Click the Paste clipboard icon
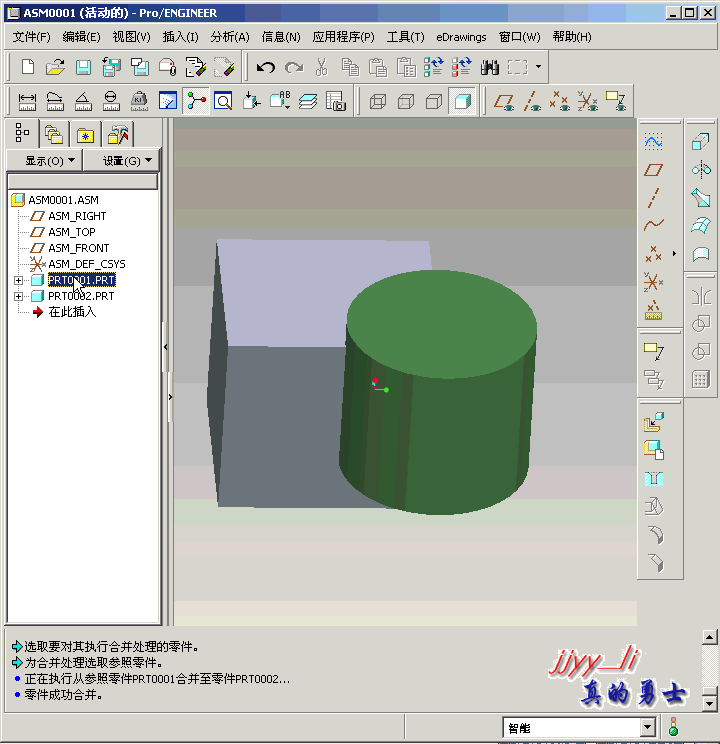The height and width of the screenshot is (744, 720). (x=378, y=67)
